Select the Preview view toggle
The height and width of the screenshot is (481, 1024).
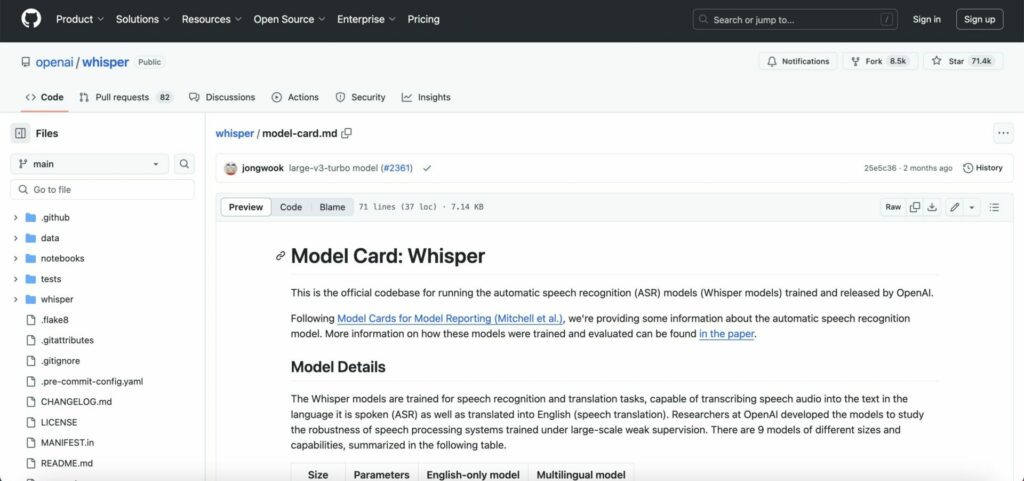point(246,207)
